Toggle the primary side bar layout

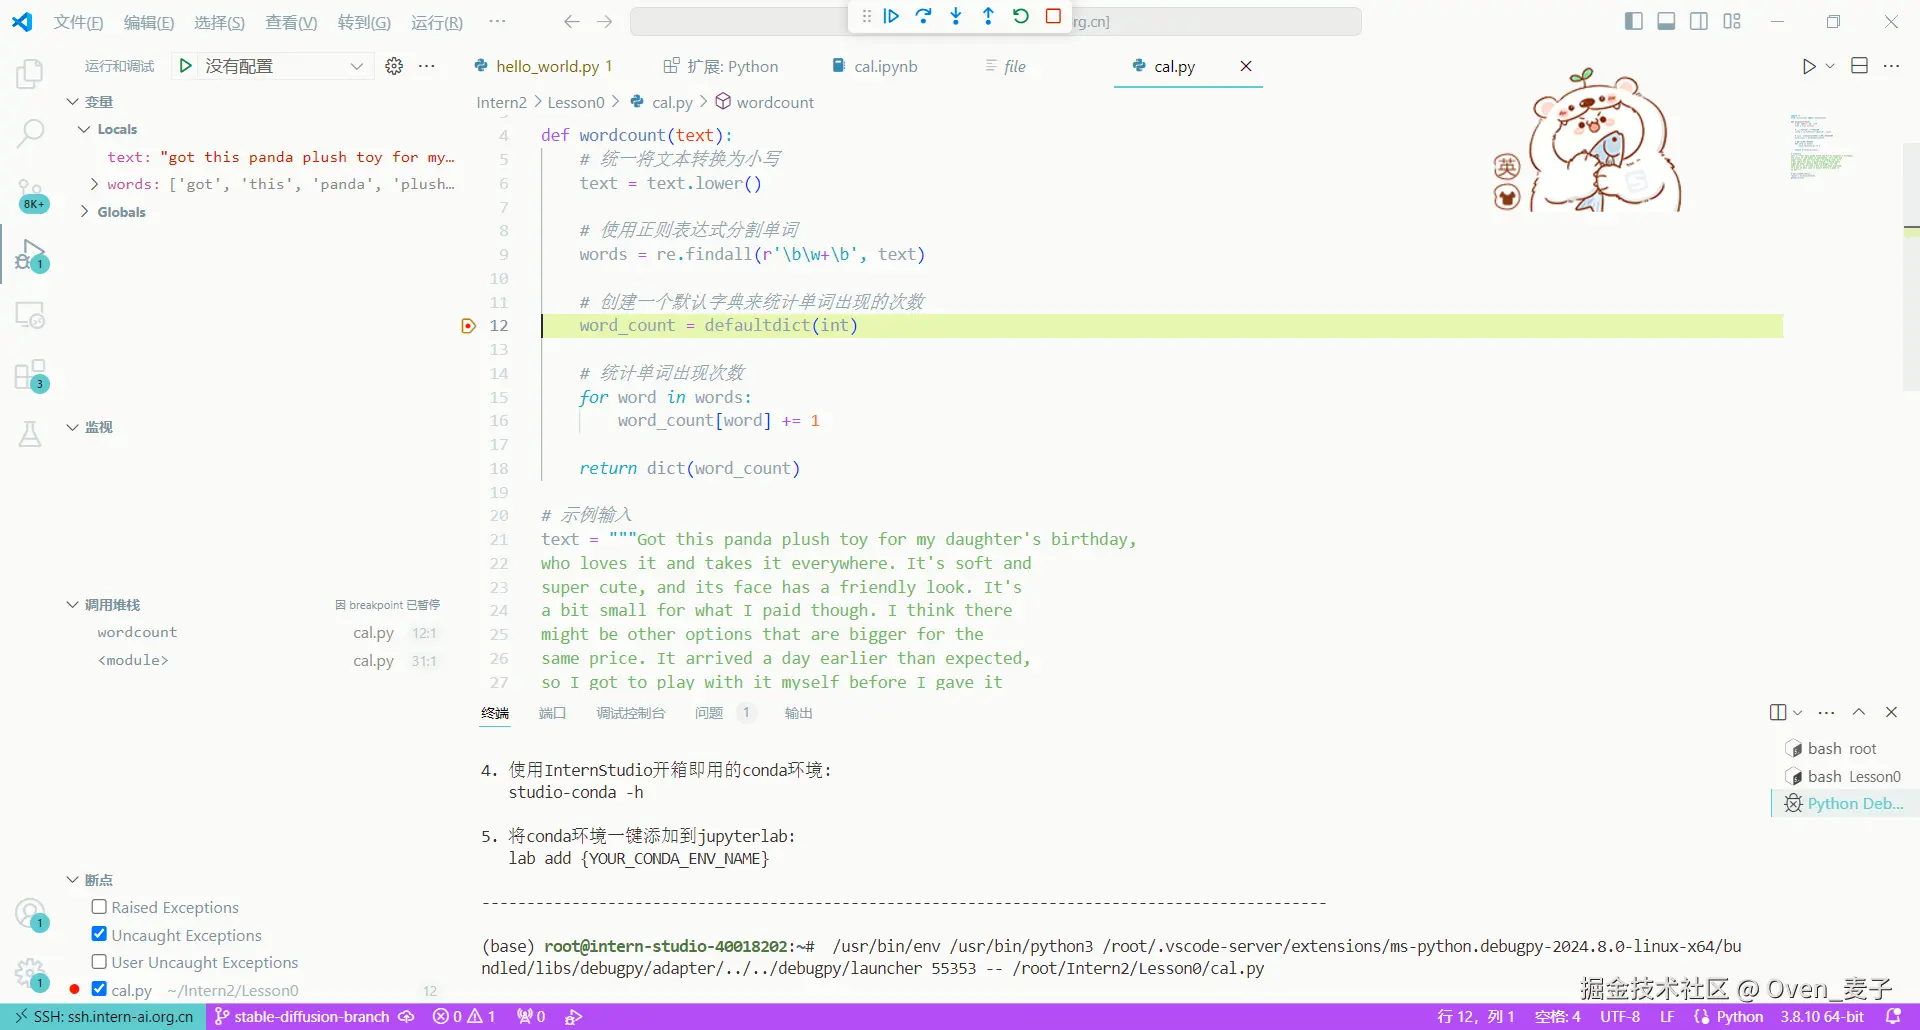coord(1634,21)
